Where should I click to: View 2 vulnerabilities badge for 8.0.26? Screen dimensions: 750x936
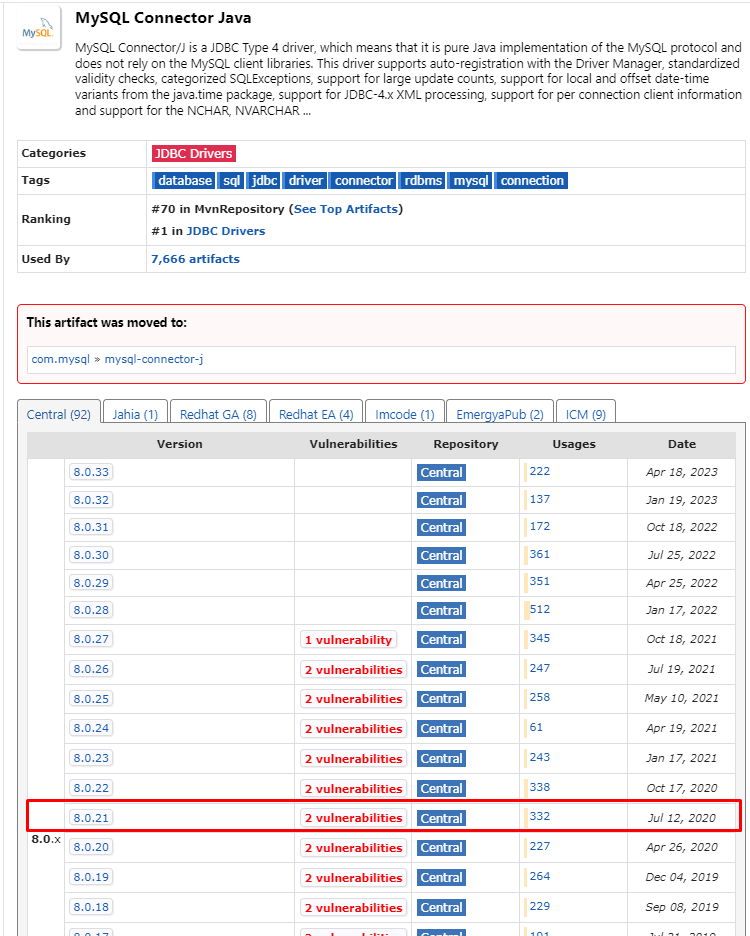click(354, 669)
